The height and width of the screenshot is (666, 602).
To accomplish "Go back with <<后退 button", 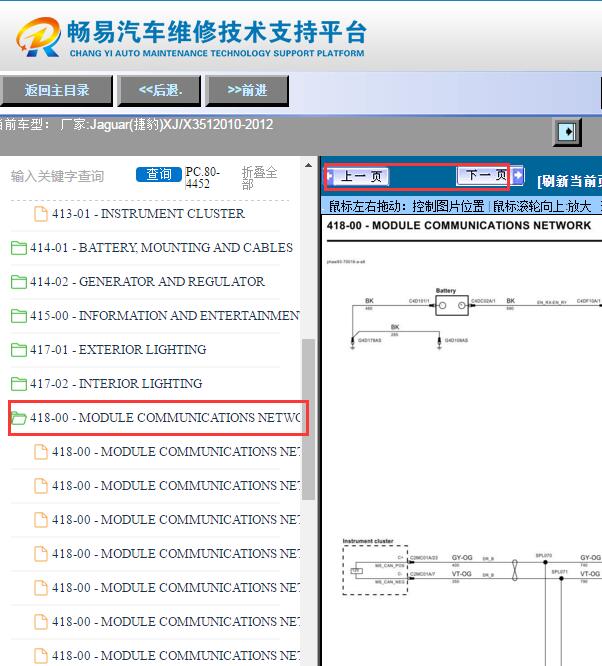I will [x=159, y=90].
